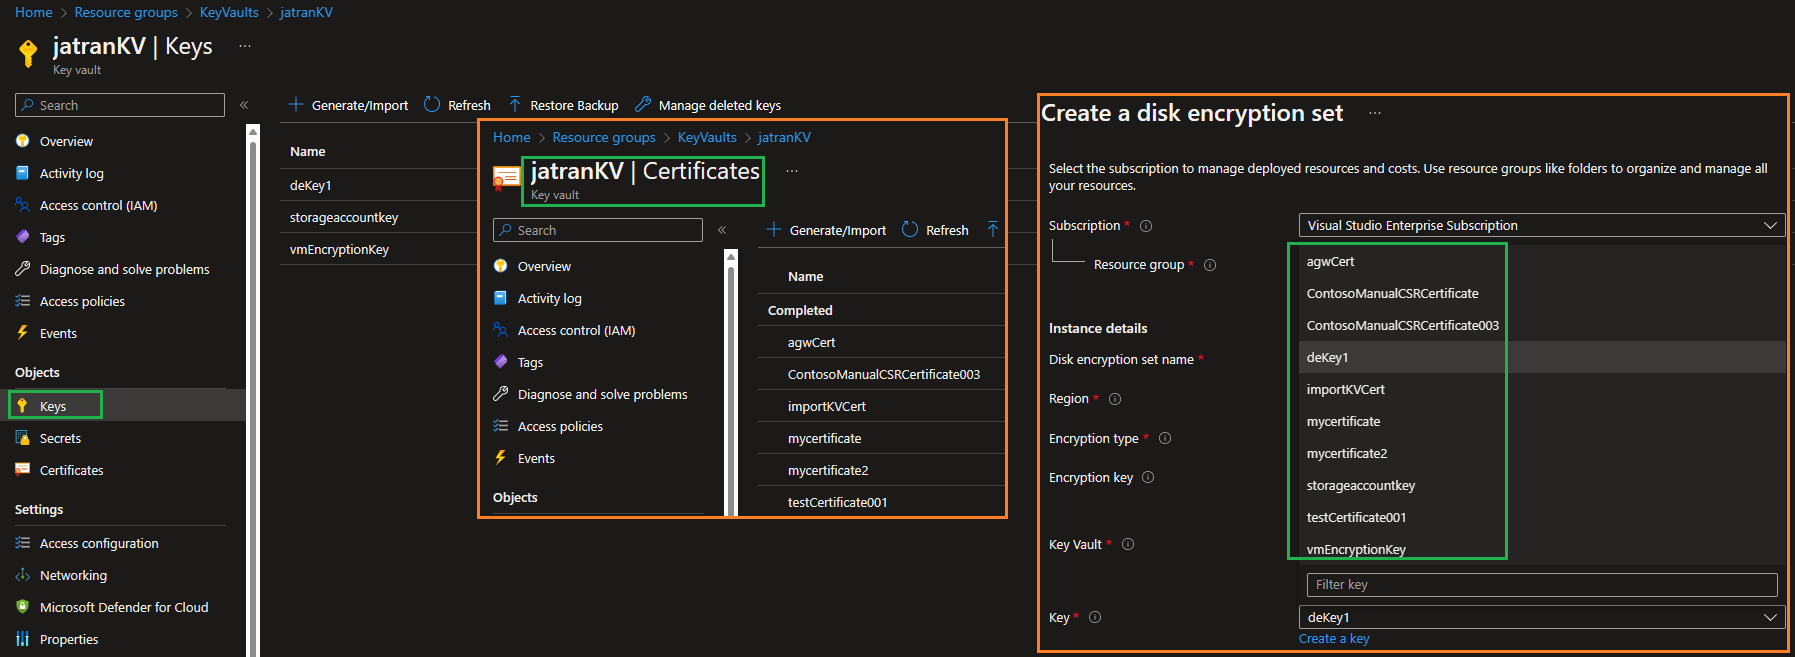Image resolution: width=1795 pixels, height=657 pixels.
Task: Click Refresh in Keys toolbar
Action: tap(457, 105)
